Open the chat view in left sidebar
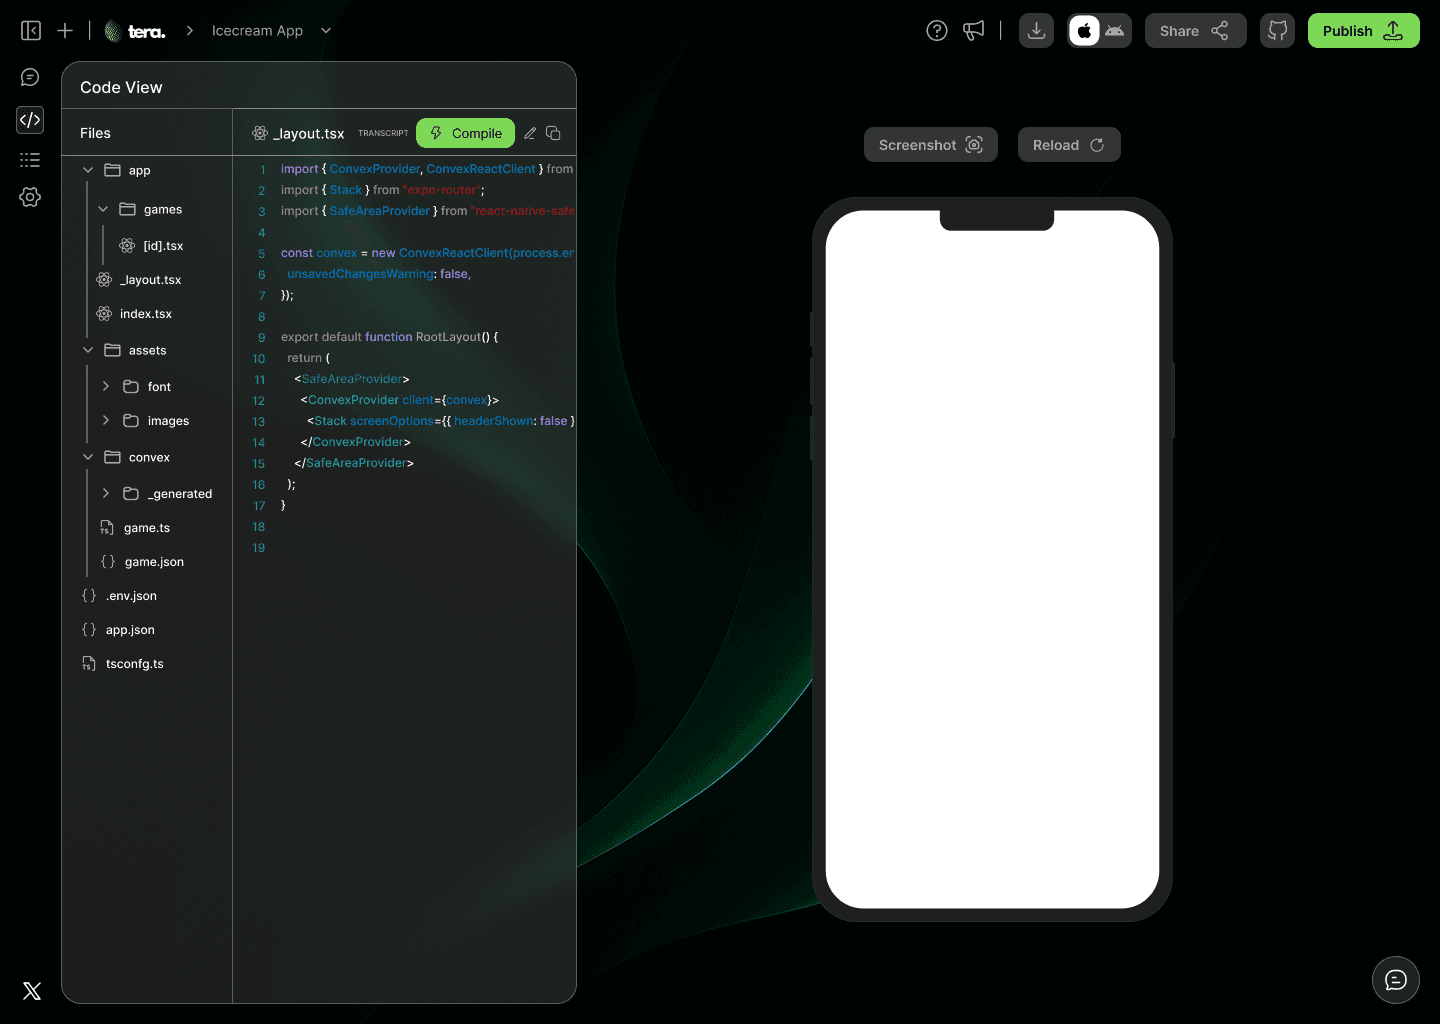1440x1024 pixels. 30,77
